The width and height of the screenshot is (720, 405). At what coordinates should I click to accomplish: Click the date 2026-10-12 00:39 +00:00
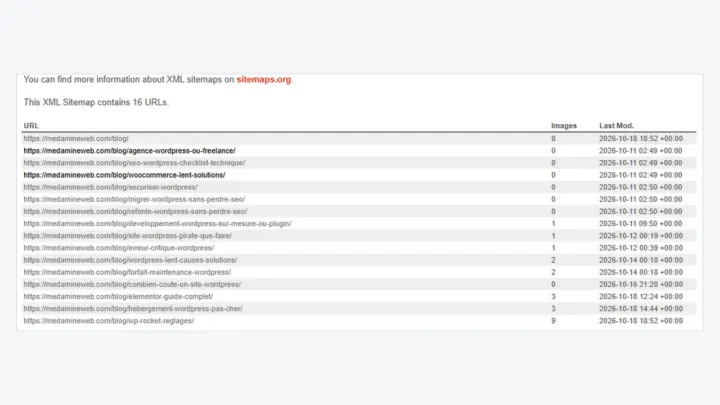pyautogui.click(x=641, y=248)
